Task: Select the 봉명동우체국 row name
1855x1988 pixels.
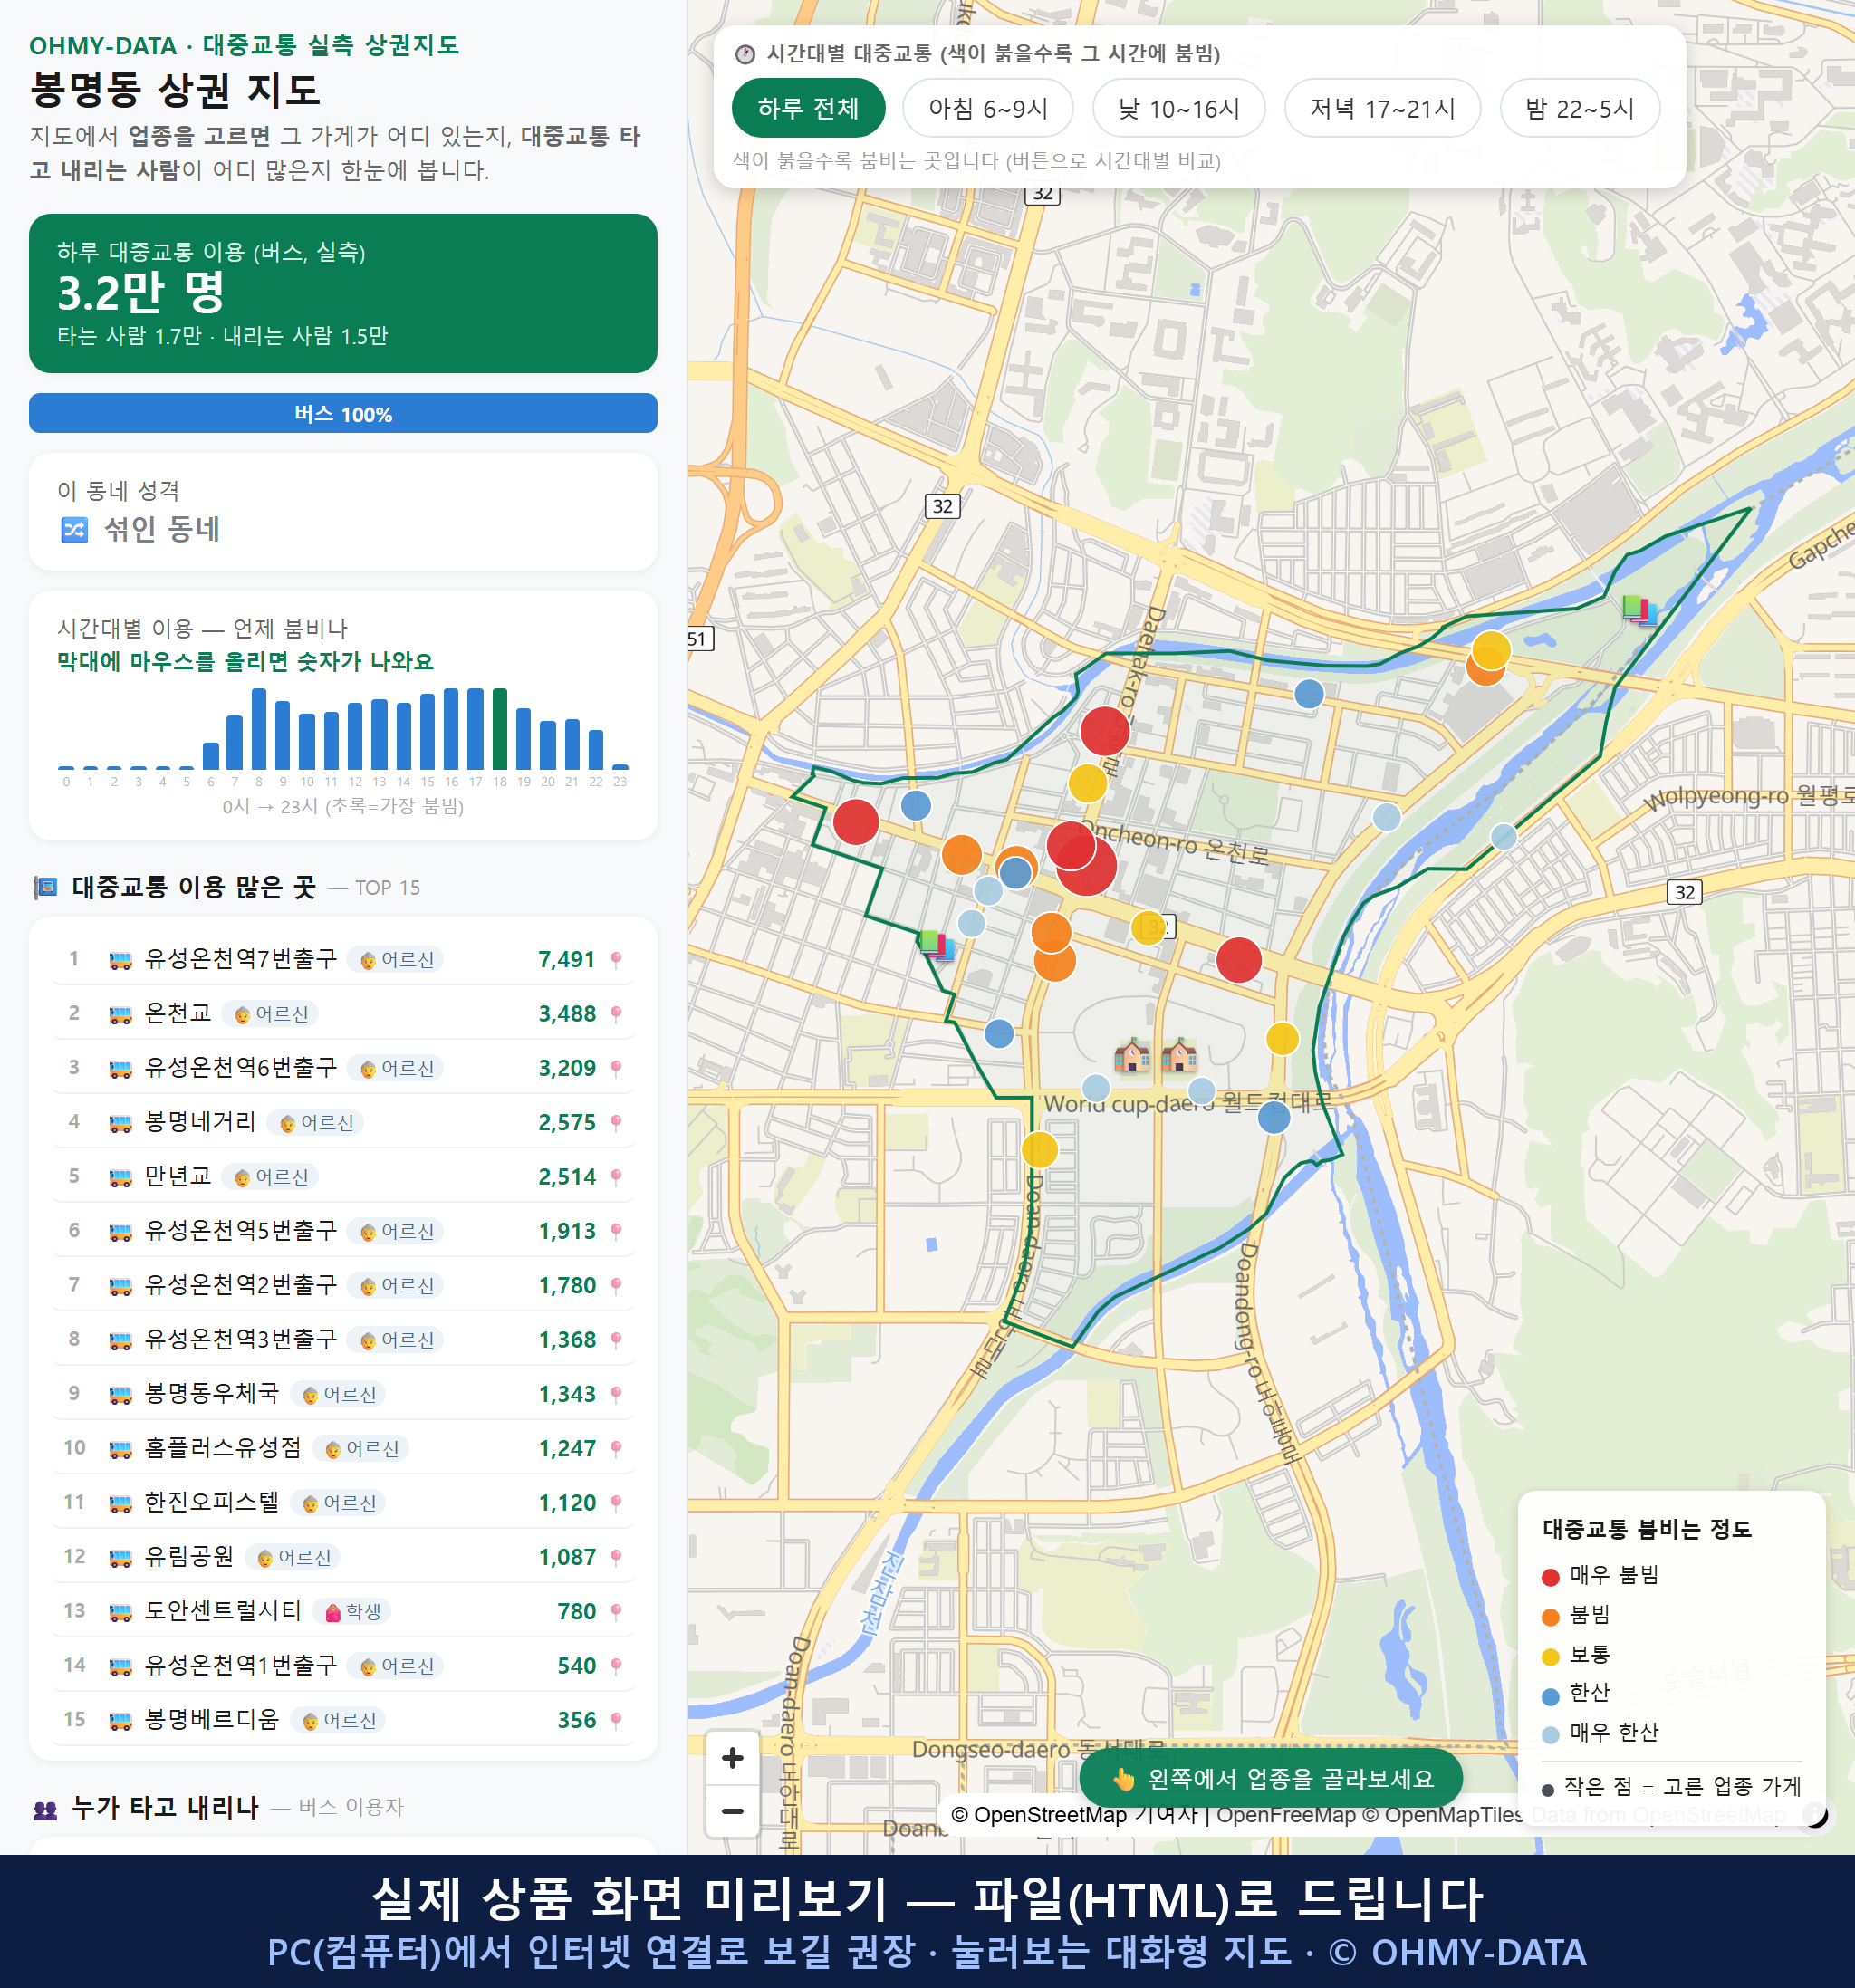Action: [212, 1393]
